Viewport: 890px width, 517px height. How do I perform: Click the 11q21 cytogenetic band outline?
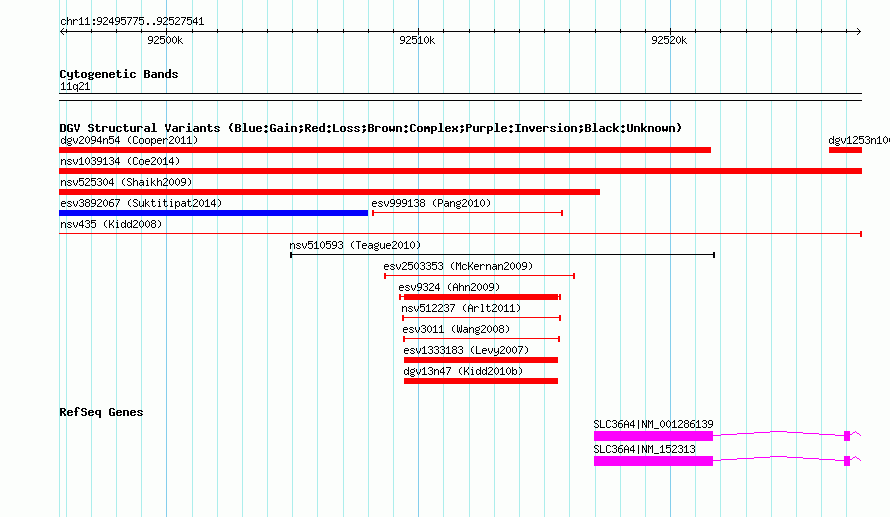[x=460, y=97]
